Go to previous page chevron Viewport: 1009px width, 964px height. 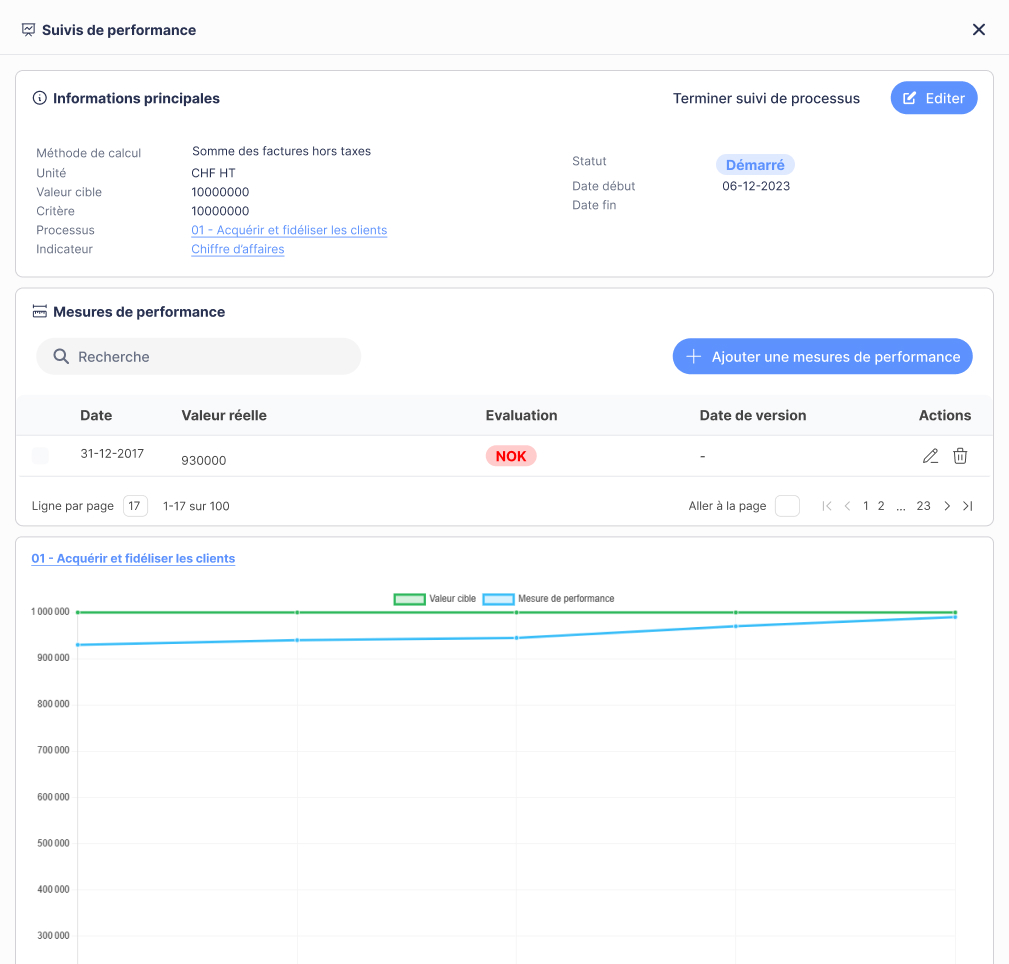(848, 506)
